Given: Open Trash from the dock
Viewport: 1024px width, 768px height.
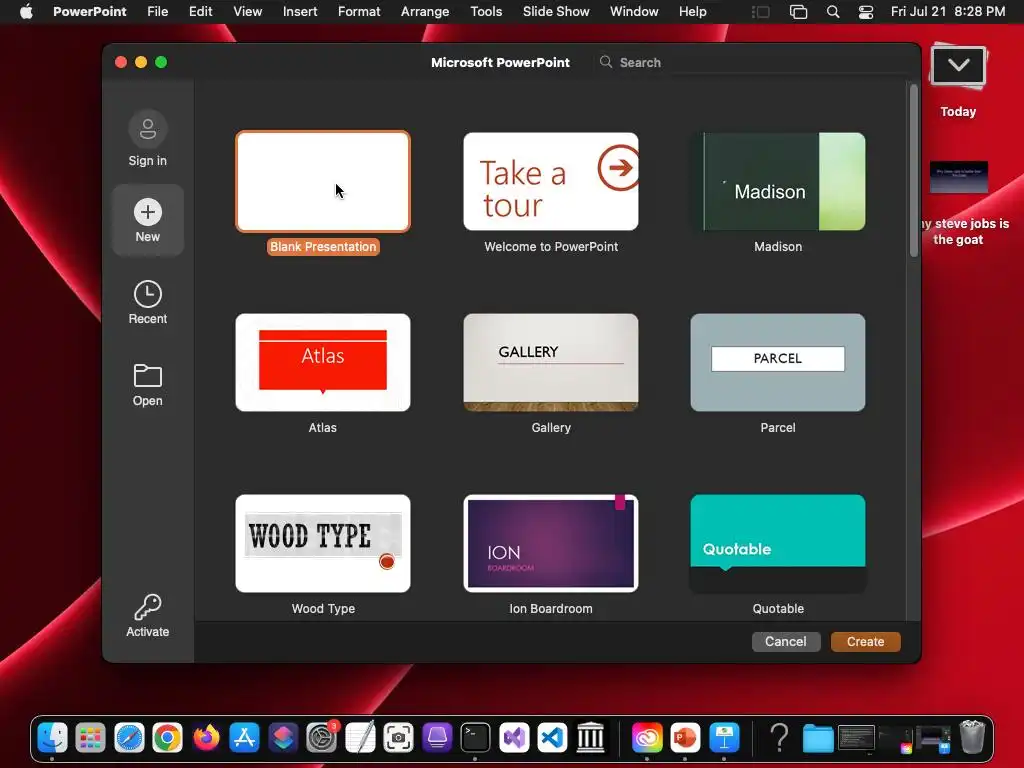Looking at the screenshot, I should pos(972,738).
